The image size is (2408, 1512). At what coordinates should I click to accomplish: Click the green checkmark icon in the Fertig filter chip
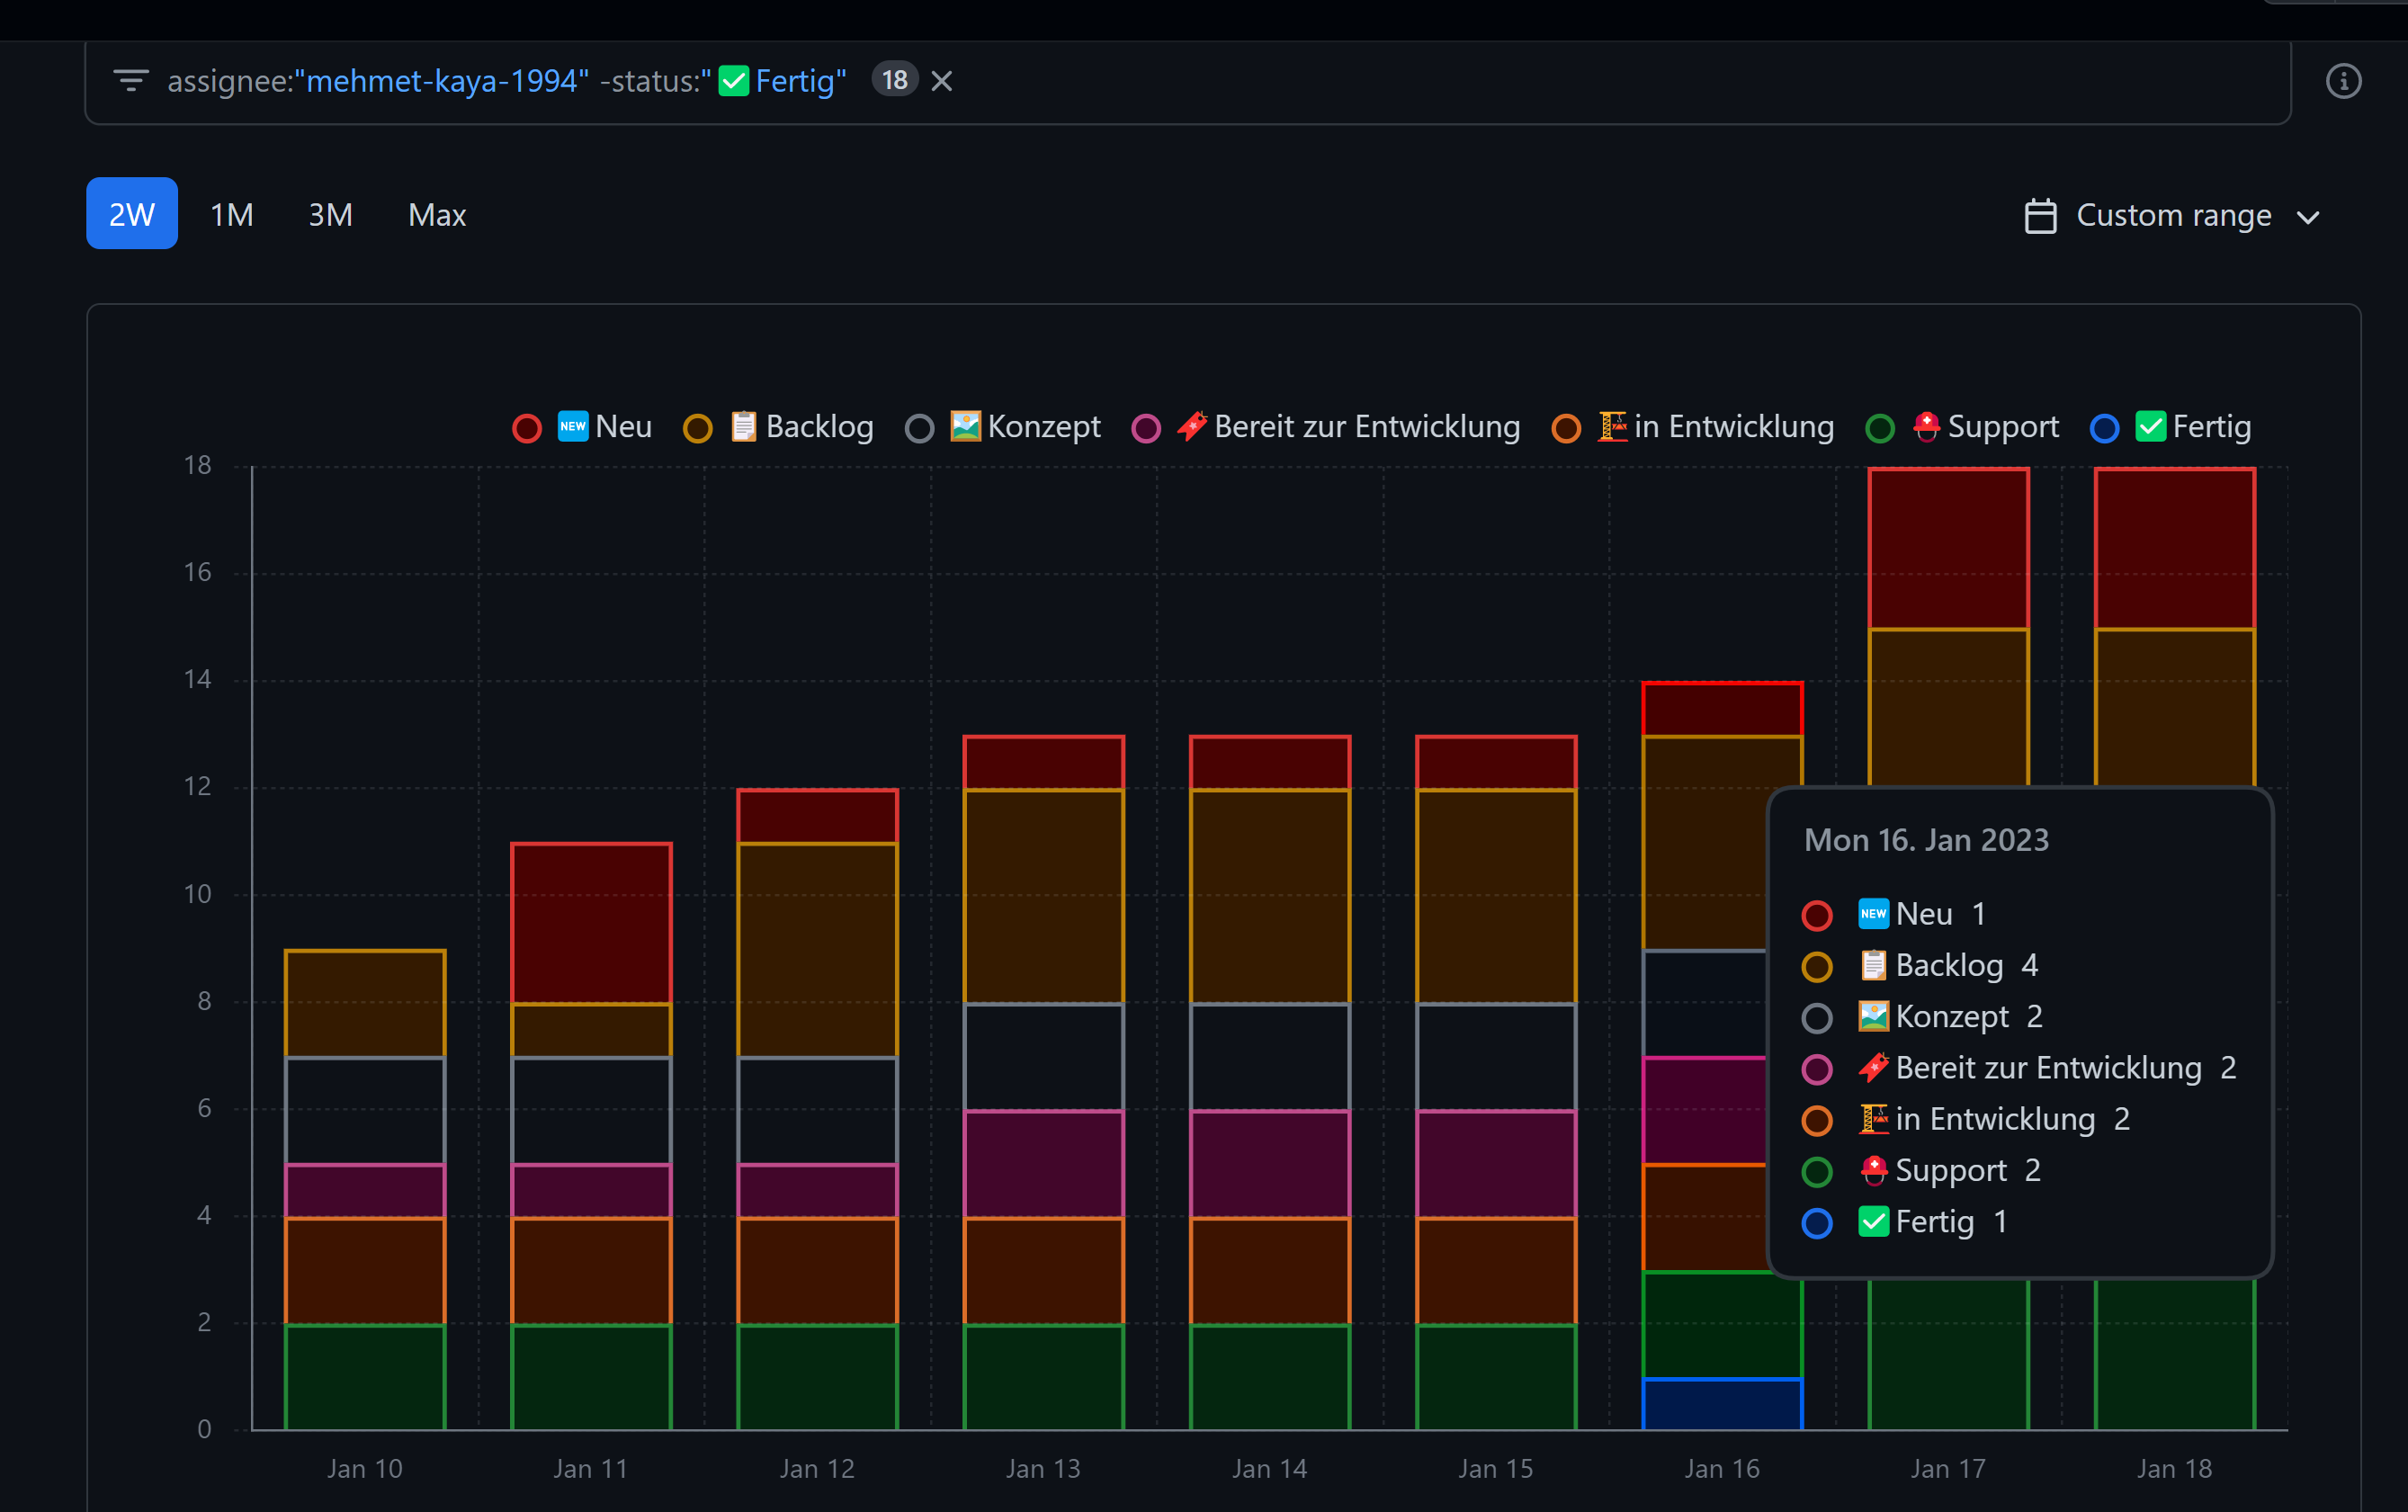734,80
